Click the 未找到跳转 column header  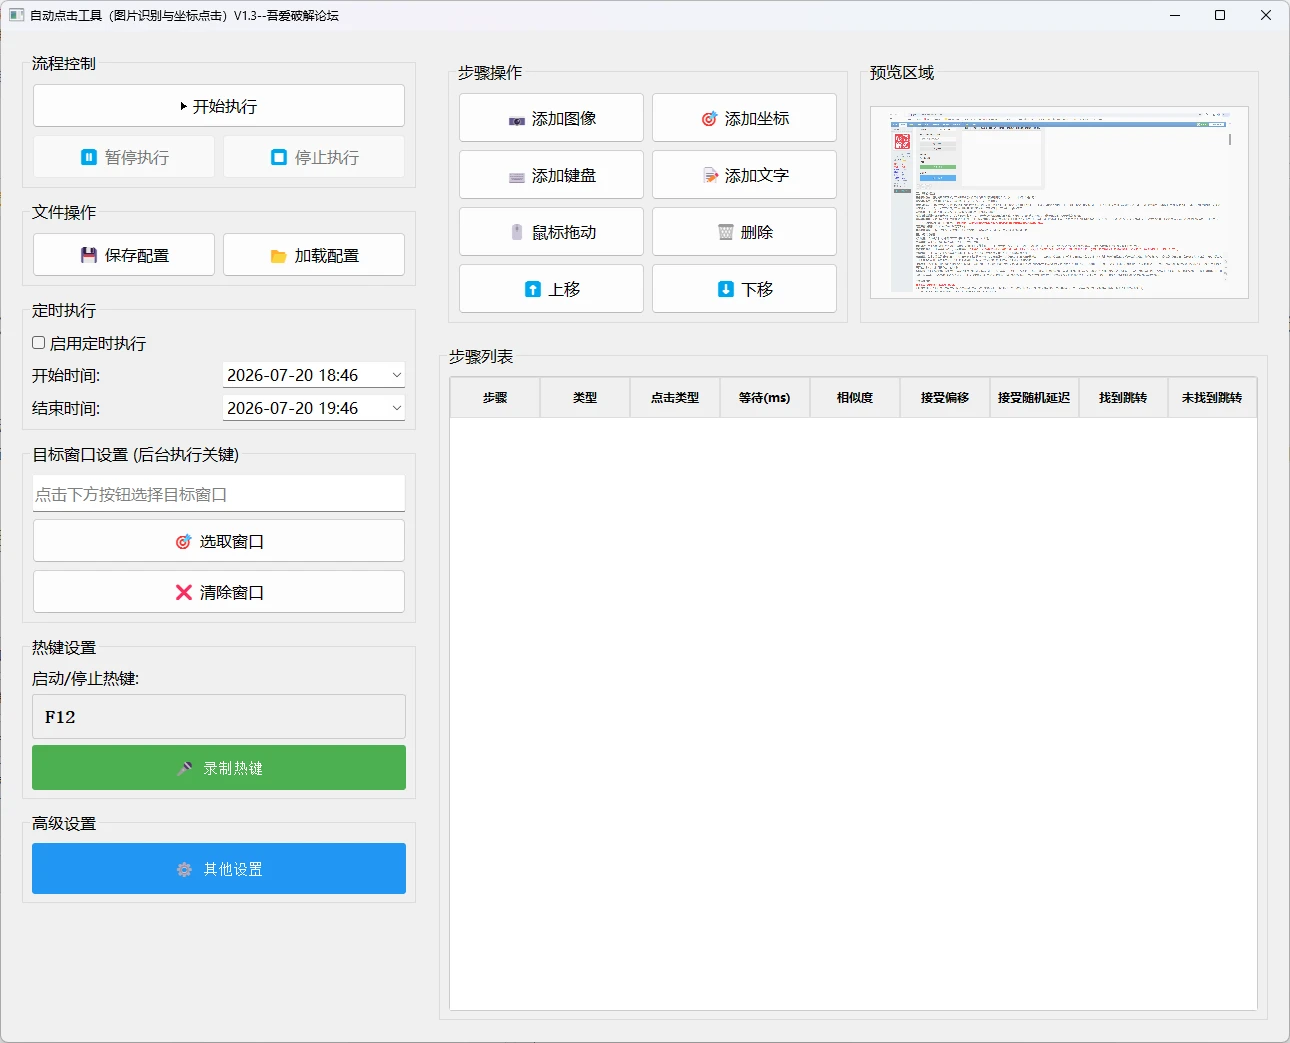pyautogui.click(x=1212, y=397)
